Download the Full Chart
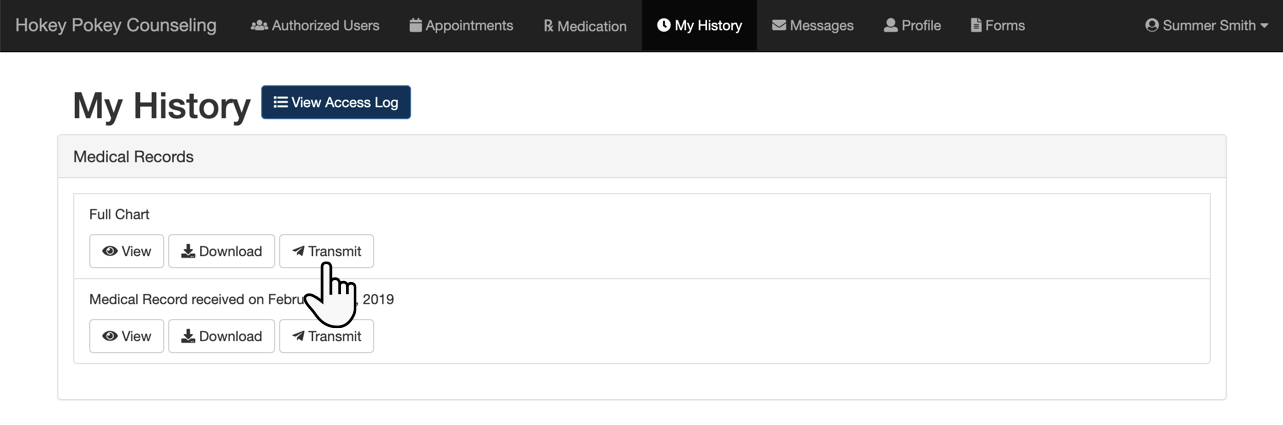The image size is (1283, 425). 221,251
